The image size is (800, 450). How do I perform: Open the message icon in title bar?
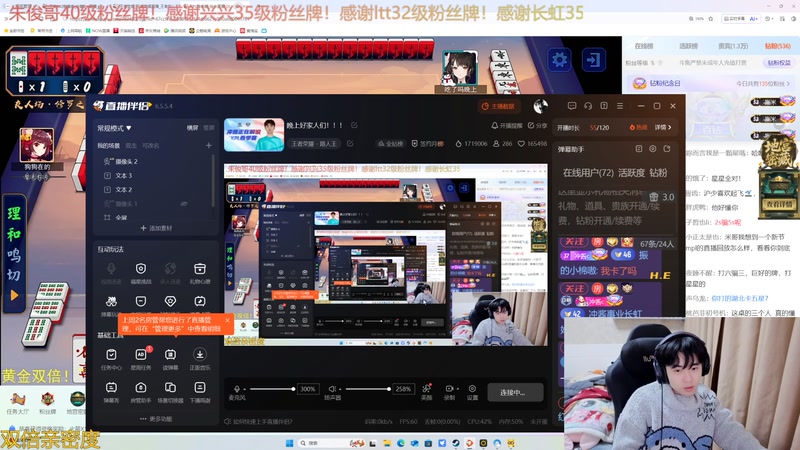pyautogui.click(x=572, y=106)
